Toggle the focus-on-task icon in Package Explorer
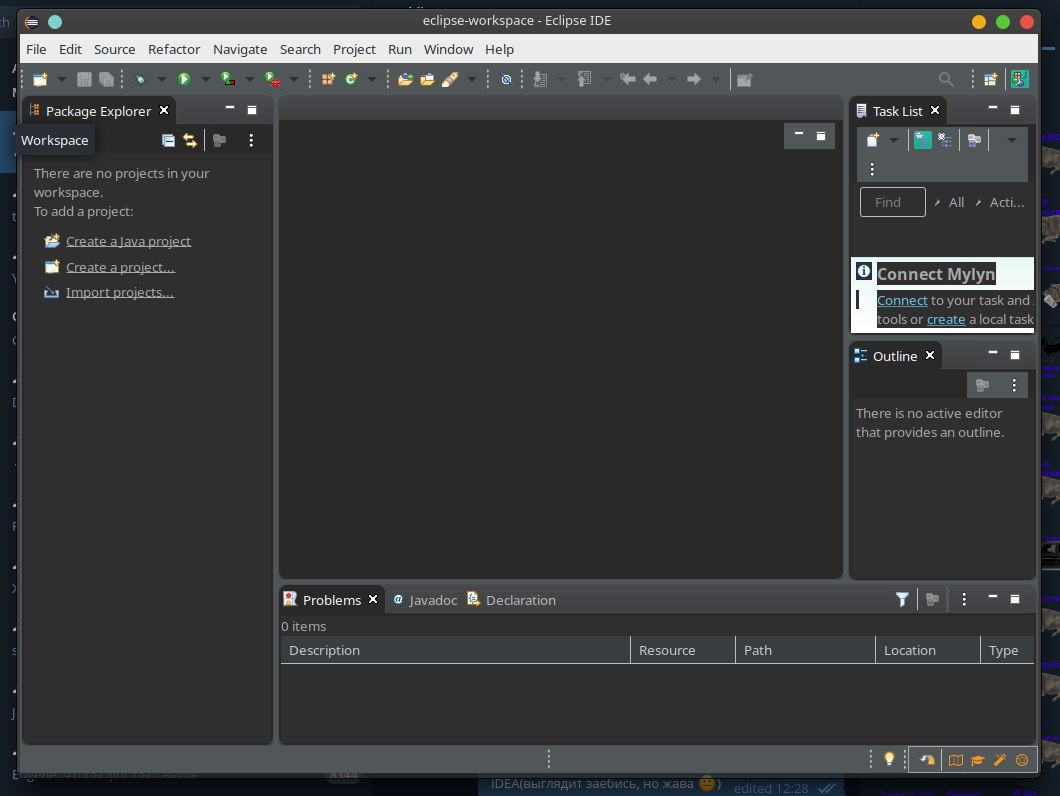 [219, 140]
